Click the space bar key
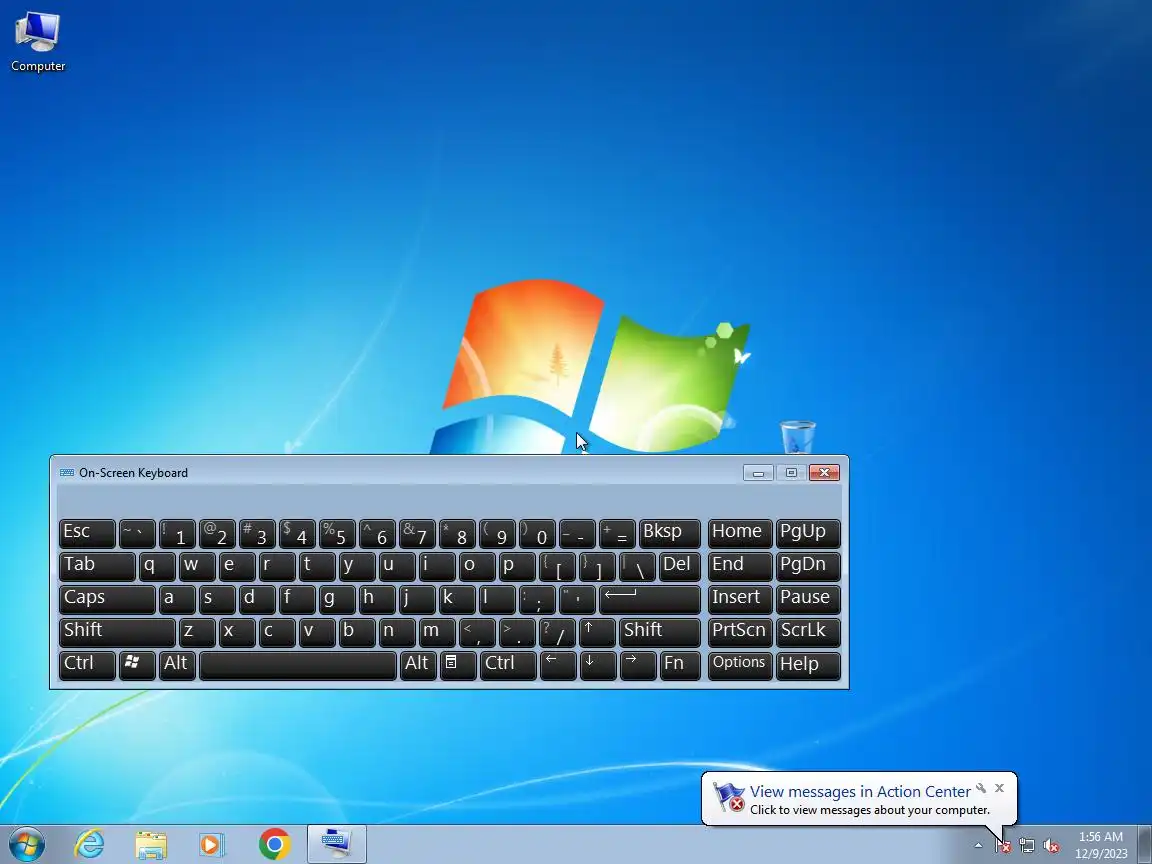The height and width of the screenshot is (864, 1152). [298, 665]
